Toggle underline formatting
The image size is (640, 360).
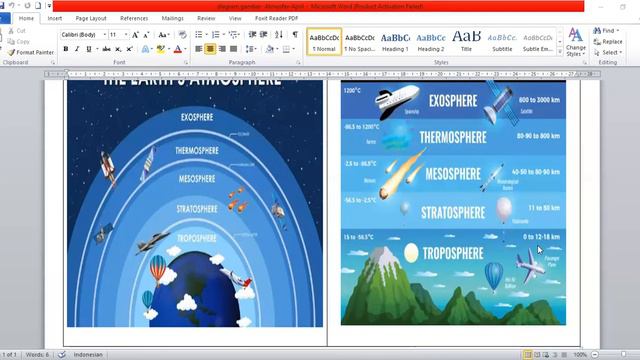coord(89,49)
